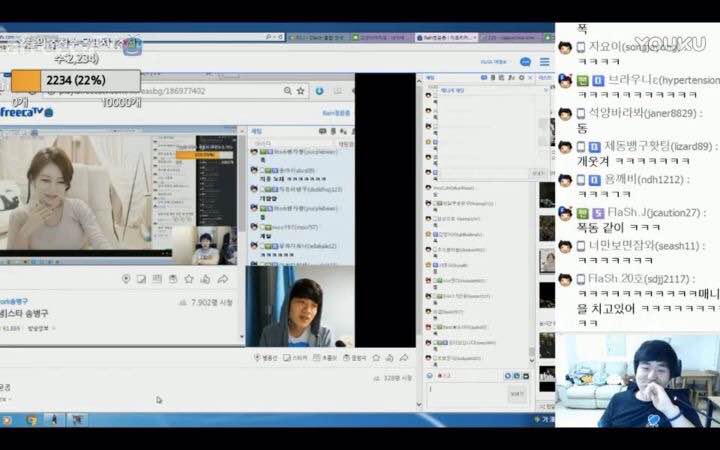Click the send button beside the chat input
The width and height of the screenshot is (720, 450).
click(x=517, y=394)
